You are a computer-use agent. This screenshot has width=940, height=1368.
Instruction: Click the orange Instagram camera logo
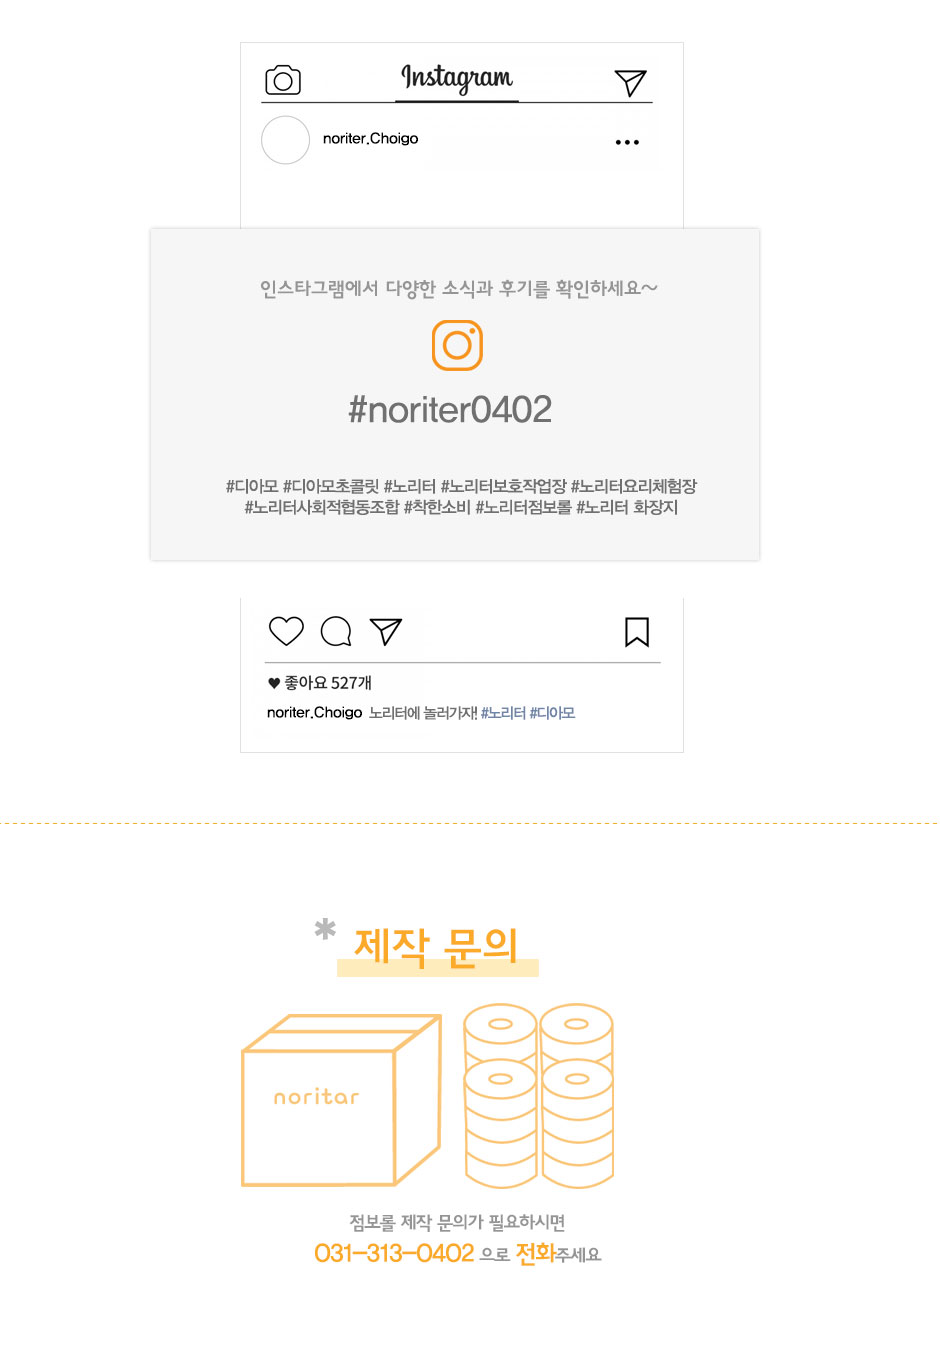coord(457,345)
